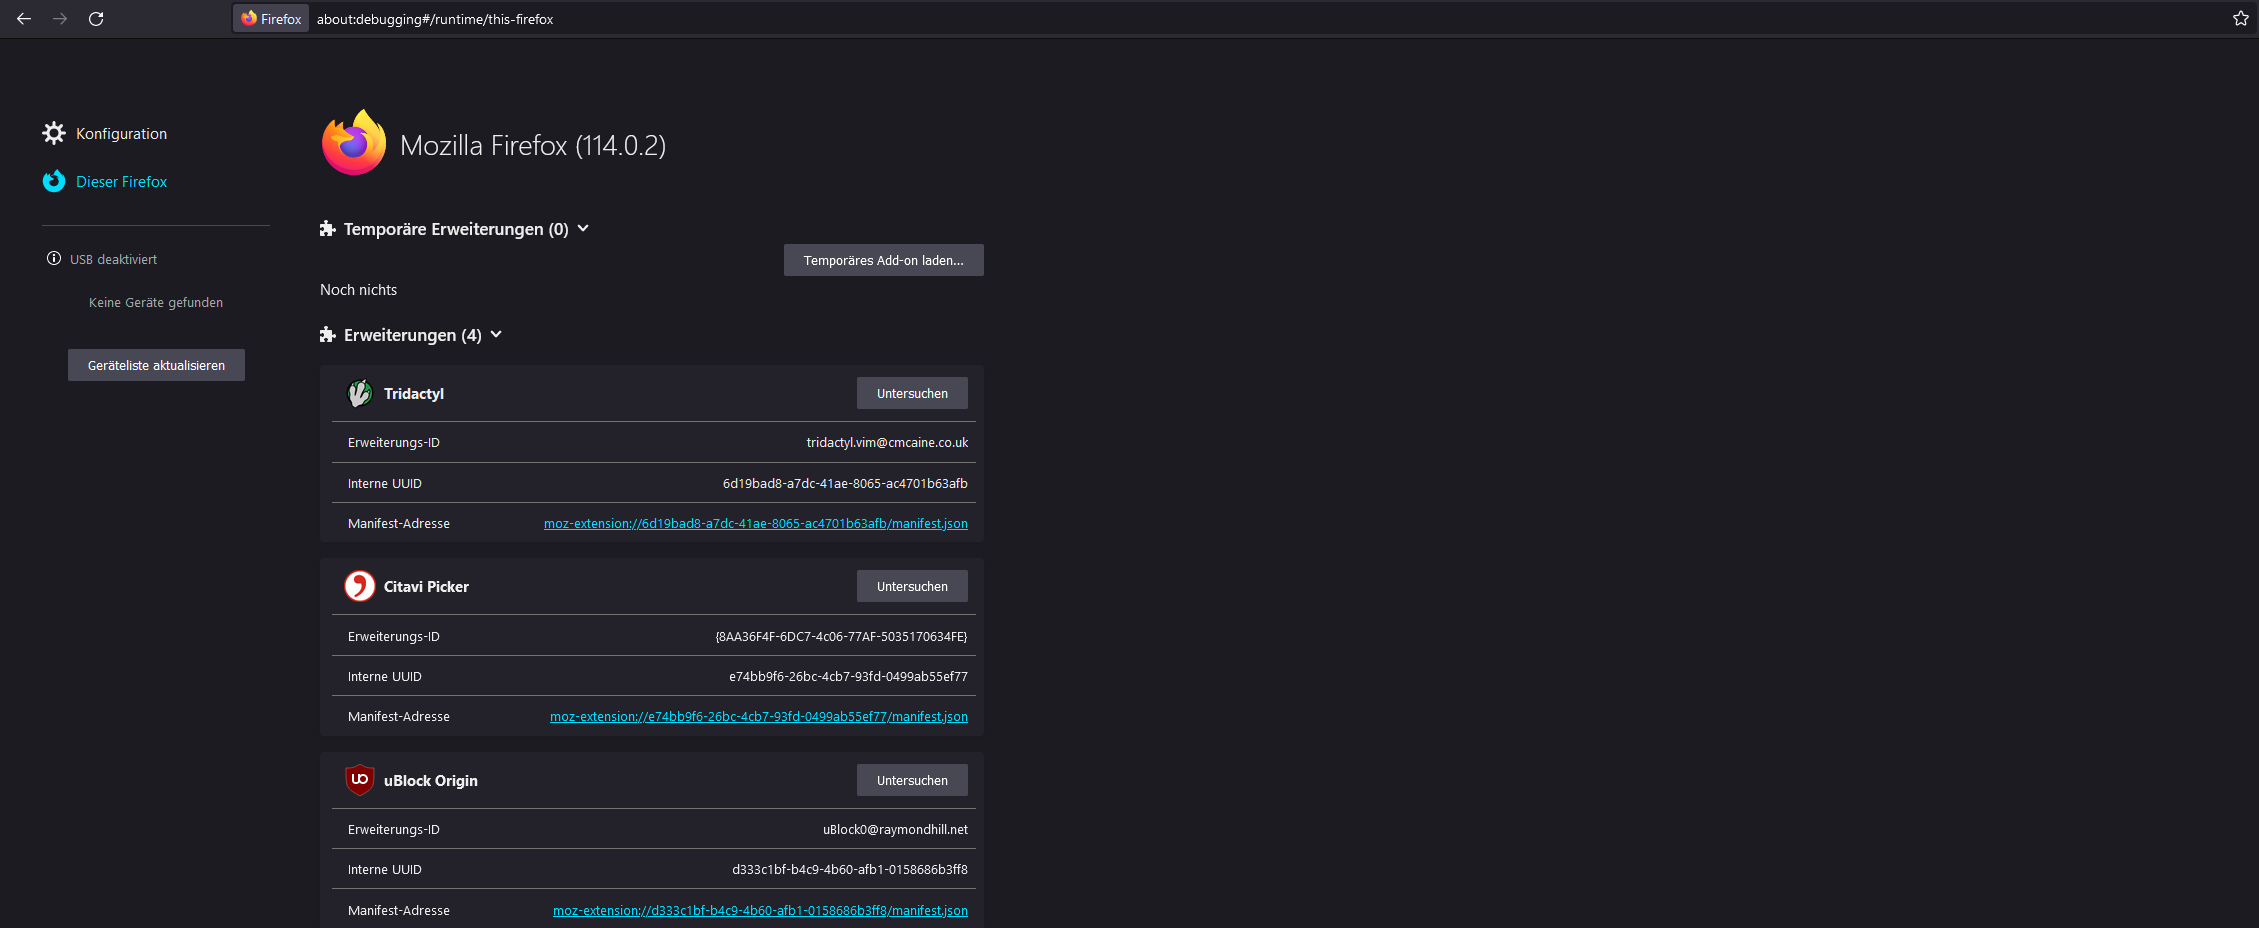The height and width of the screenshot is (928, 2259).
Task: Click the uBlock Origin shield icon
Action: click(x=360, y=780)
